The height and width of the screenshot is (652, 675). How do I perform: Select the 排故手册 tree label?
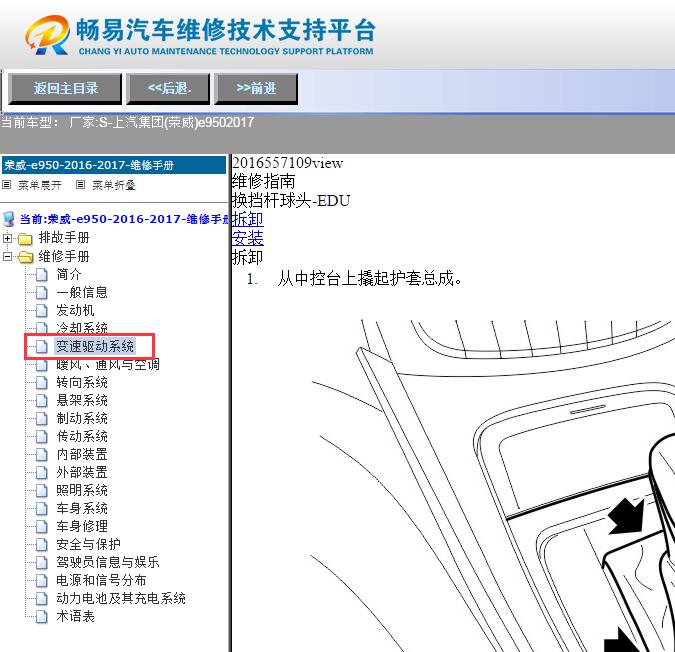pos(64,238)
